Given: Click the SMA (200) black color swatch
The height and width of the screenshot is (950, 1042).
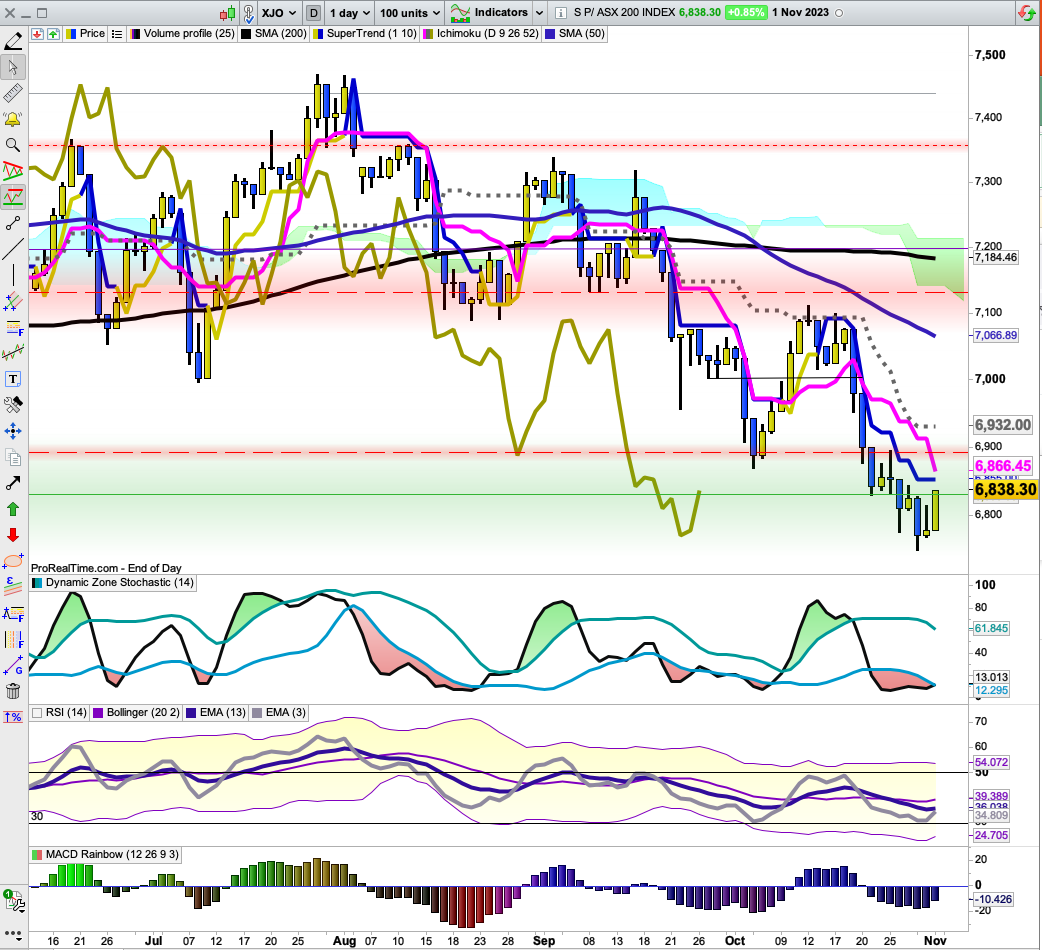Looking at the screenshot, I should click(247, 34).
